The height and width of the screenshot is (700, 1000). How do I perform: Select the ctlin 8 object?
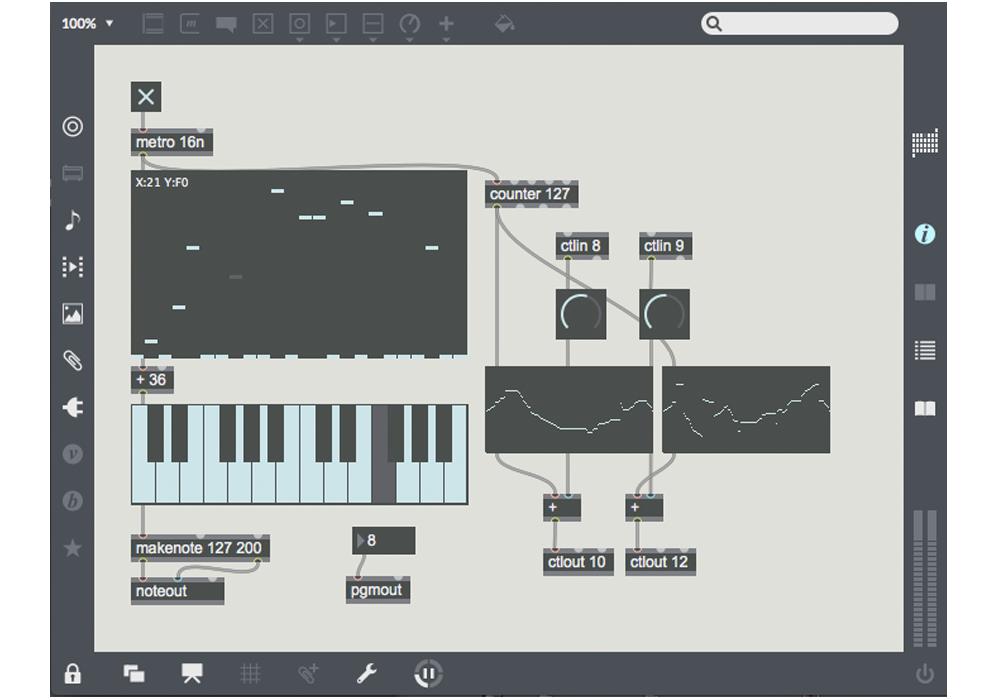pos(582,246)
